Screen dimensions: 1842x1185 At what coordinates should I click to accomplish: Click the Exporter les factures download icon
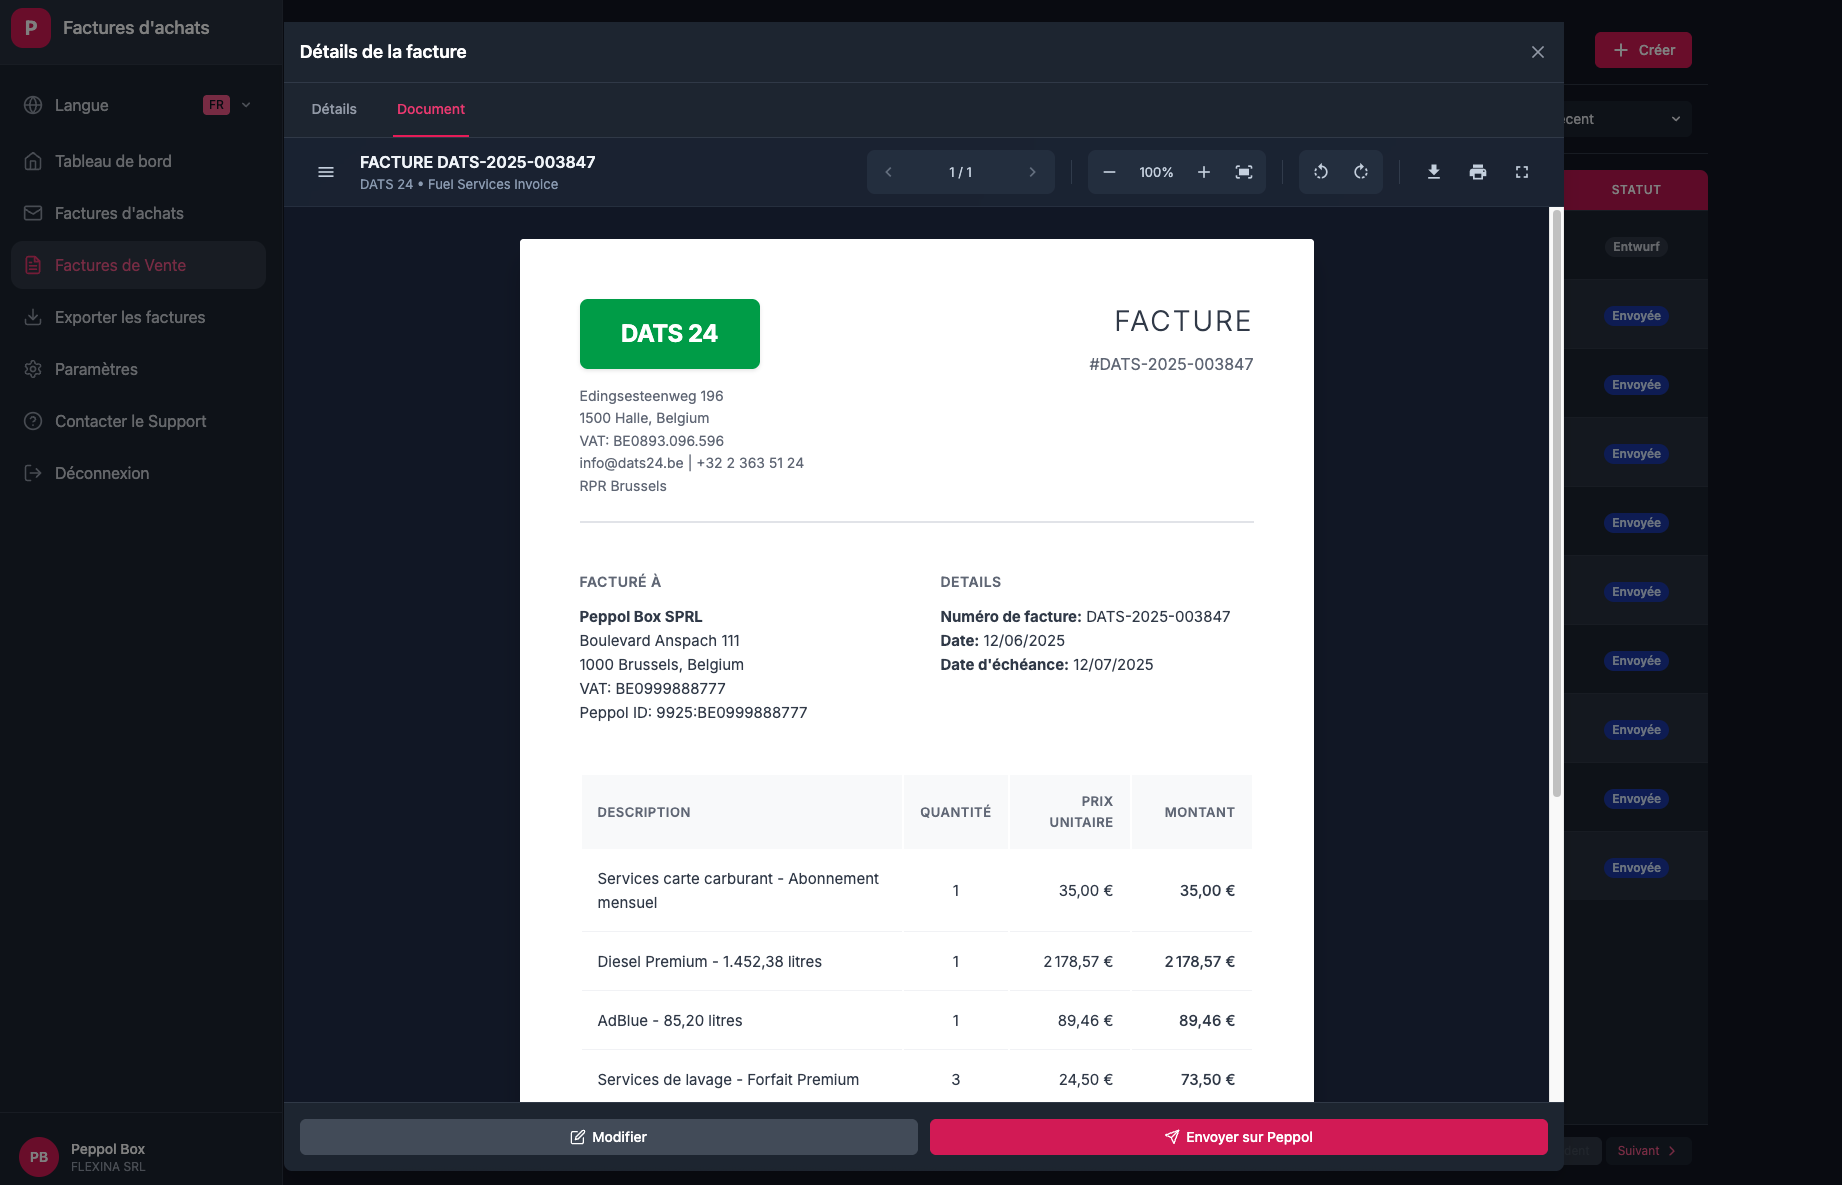pyautogui.click(x=33, y=317)
